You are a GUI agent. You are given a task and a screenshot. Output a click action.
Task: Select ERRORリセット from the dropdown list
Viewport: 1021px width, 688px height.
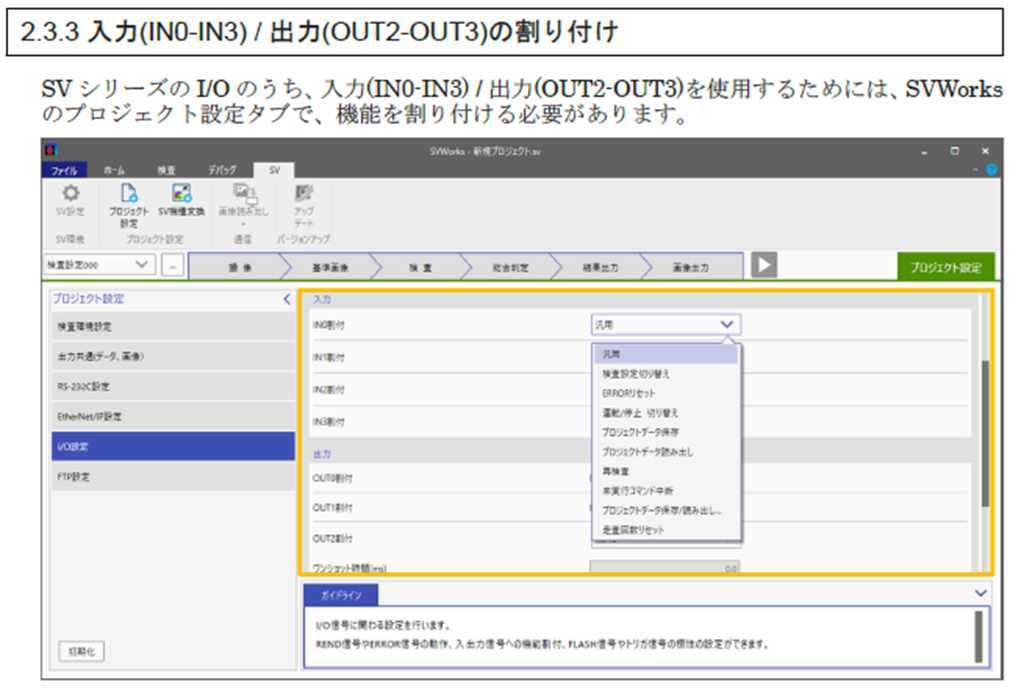click(x=629, y=393)
